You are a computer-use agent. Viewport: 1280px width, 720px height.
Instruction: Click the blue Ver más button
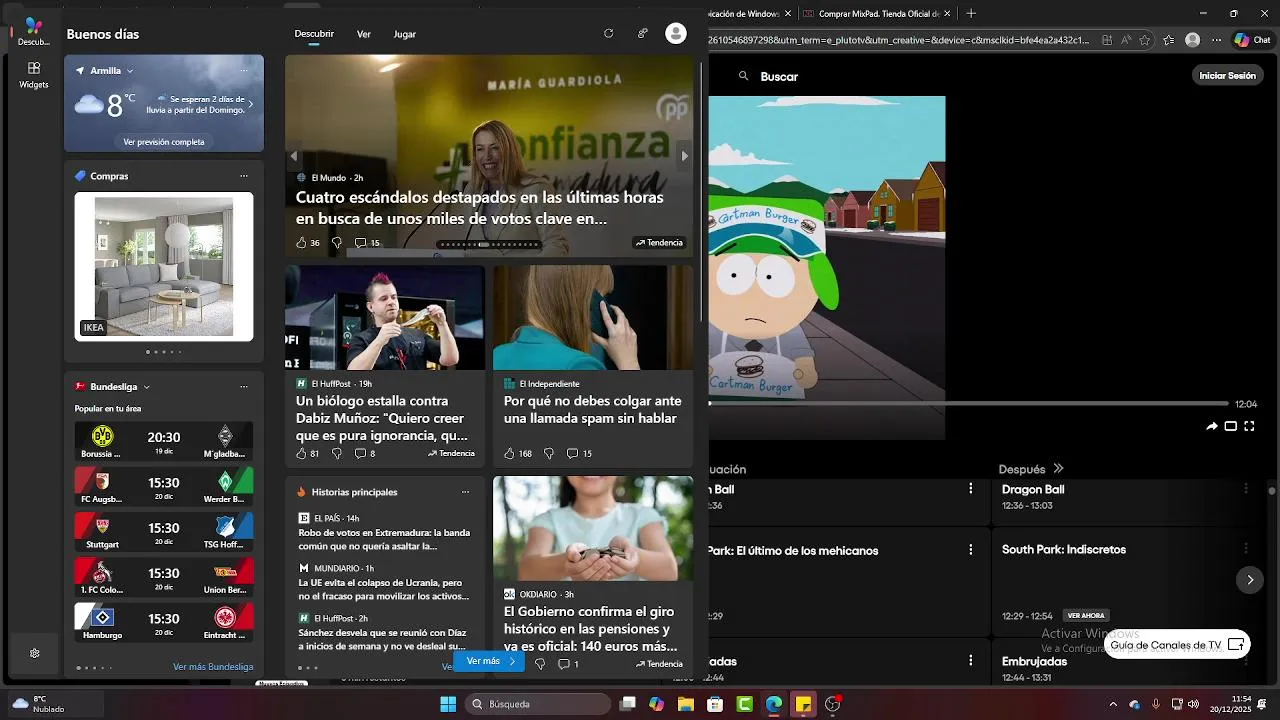(490, 661)
